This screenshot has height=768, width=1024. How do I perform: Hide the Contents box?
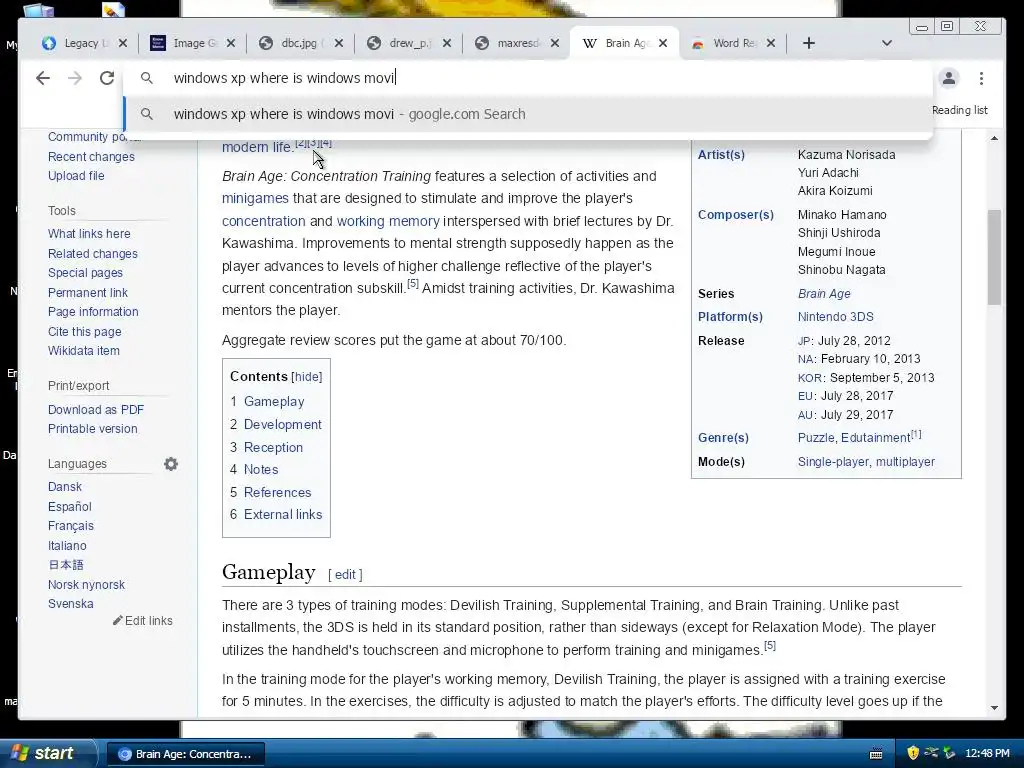[x=307, y=377]
